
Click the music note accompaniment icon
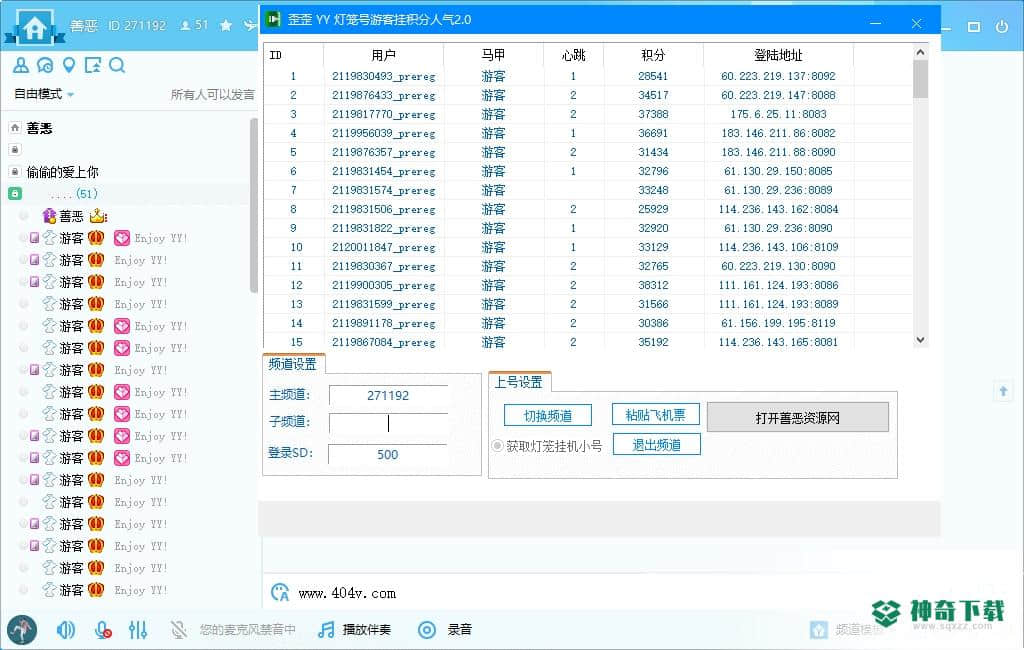[326, 630]
